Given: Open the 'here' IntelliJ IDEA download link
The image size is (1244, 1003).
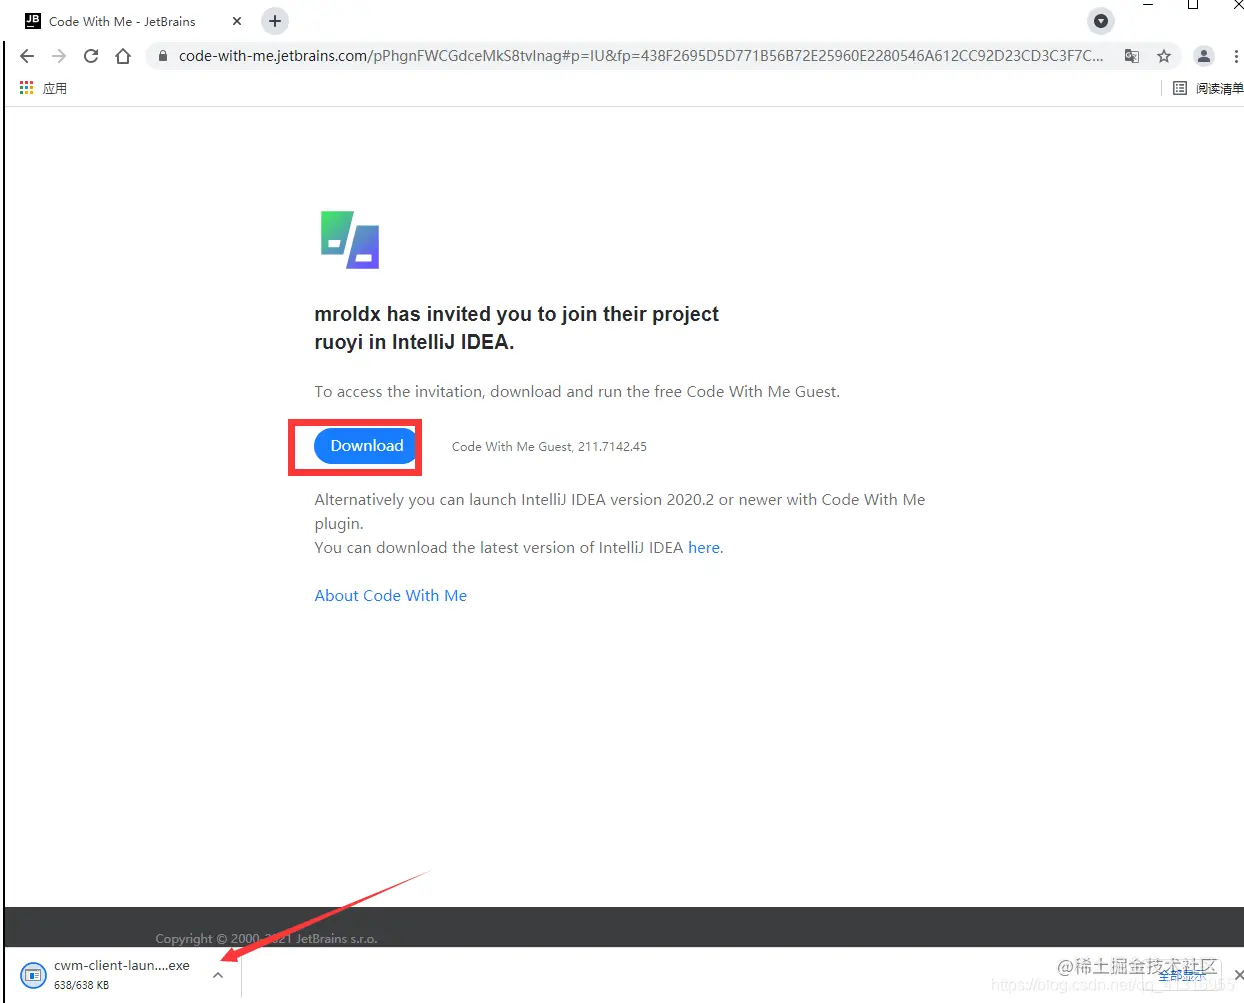Looking at the screenshot, I should click(704, 548).
